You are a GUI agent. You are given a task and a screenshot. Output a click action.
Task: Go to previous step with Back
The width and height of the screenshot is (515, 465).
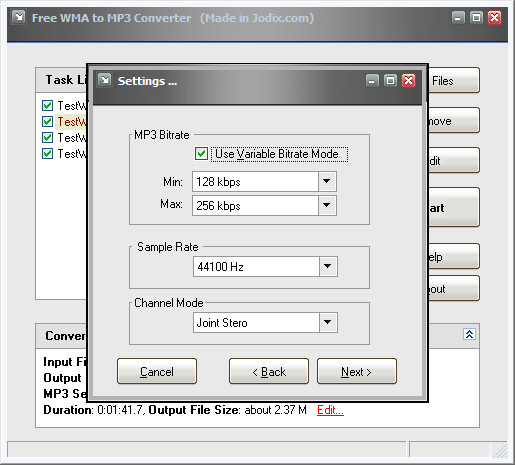269,371
